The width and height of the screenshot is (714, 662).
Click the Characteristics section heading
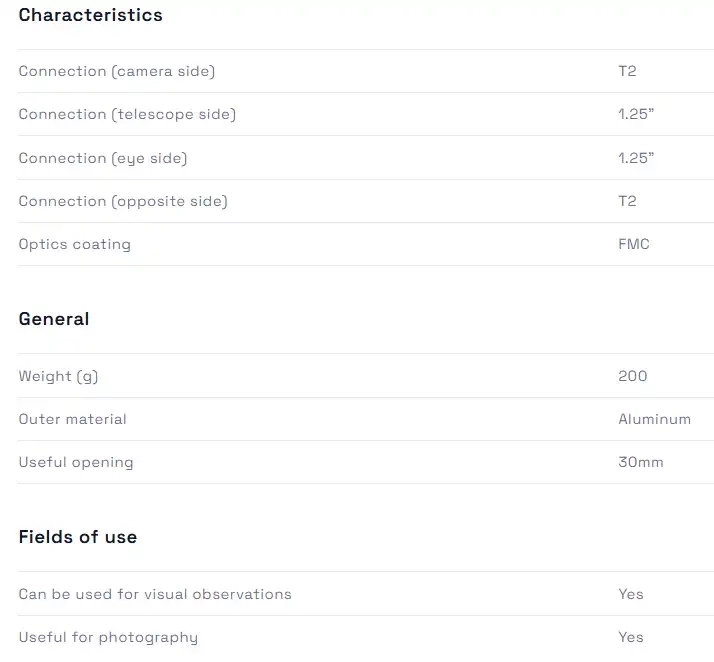pos(91,15)
